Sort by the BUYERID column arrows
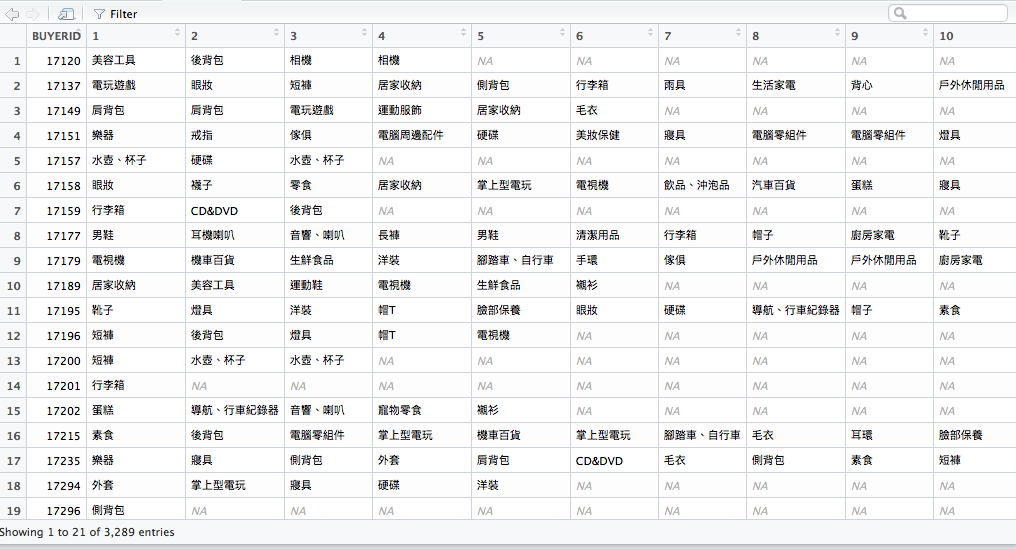Viewport: 1016px width, 549px height. coord(78,32)
